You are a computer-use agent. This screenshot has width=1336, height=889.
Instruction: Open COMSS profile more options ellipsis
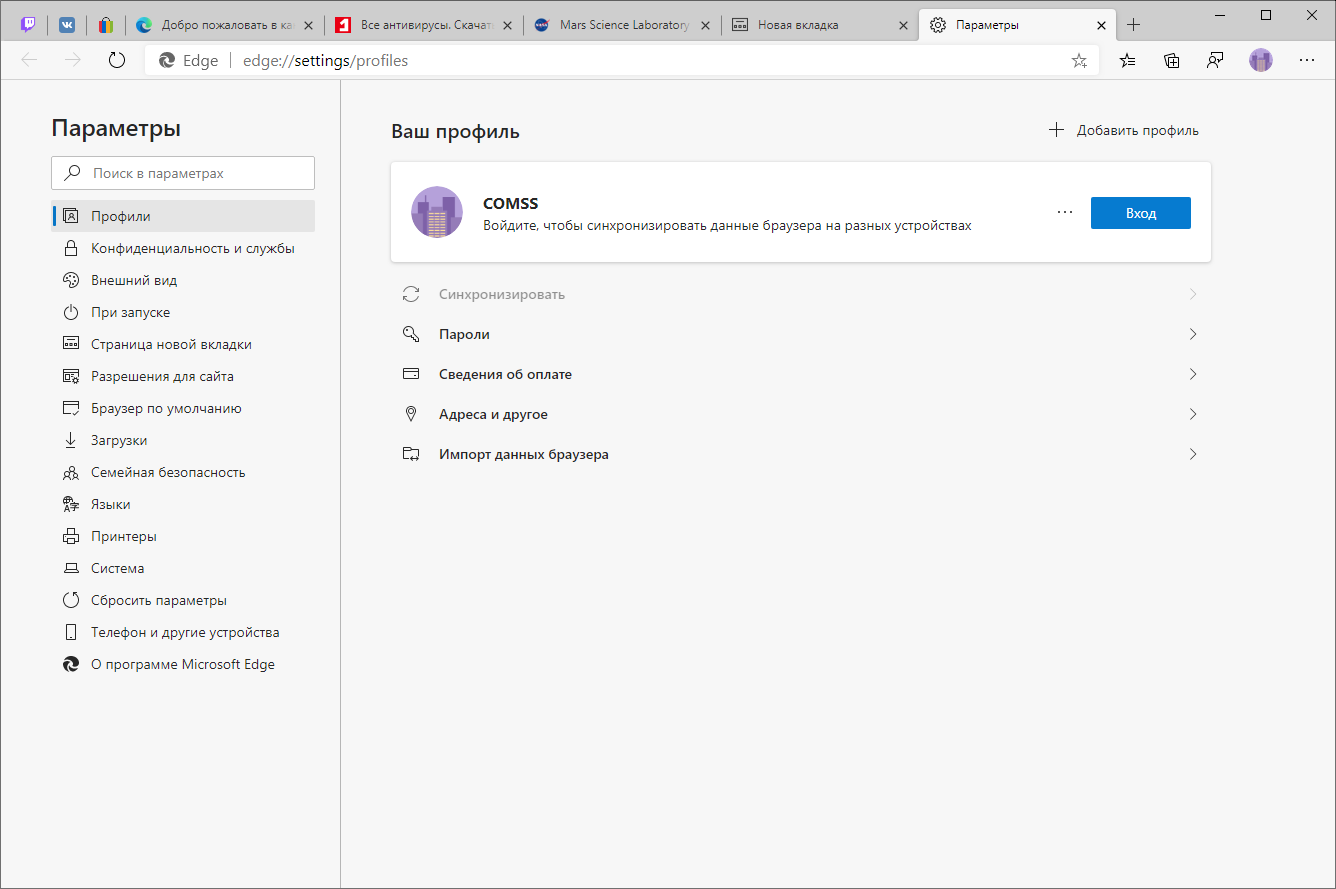pyautogui.click(x=1064, y=213)
